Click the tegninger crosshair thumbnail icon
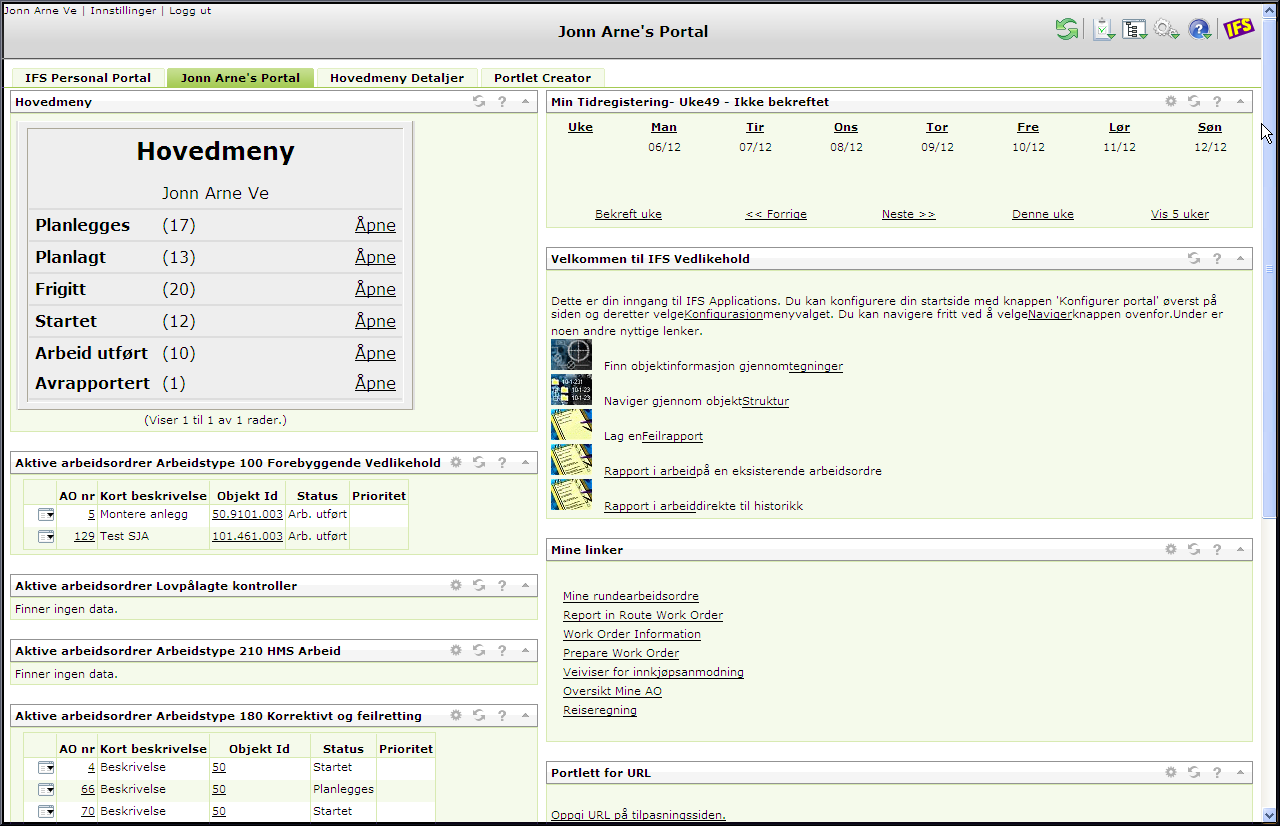Viewport: 1280px width, 826px height. point(571,355)
